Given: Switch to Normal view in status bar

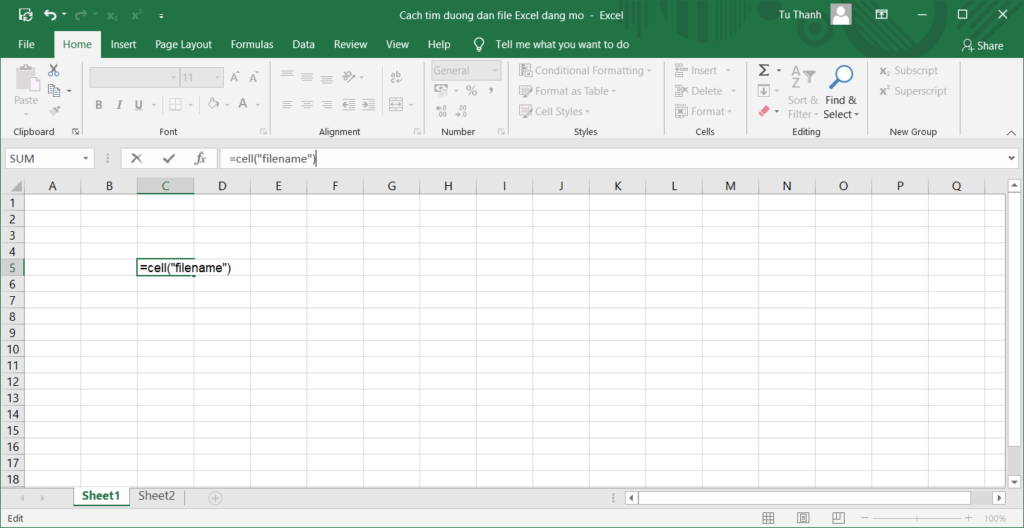Looking at the screenshot, I should pyautogui.click(x=768, y=518).
